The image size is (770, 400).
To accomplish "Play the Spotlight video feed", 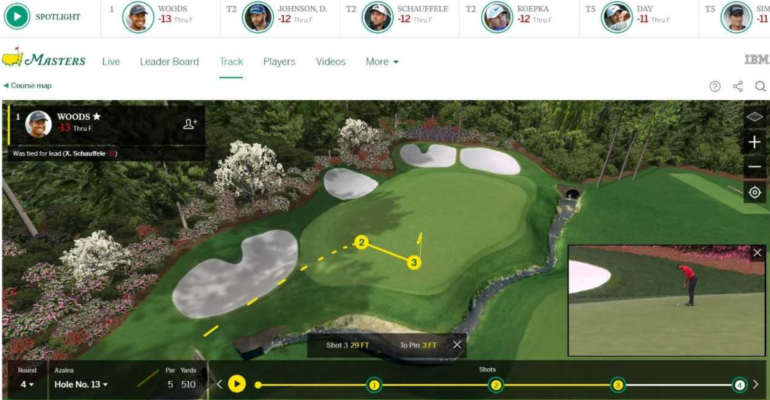I will [x=17, y=16].
